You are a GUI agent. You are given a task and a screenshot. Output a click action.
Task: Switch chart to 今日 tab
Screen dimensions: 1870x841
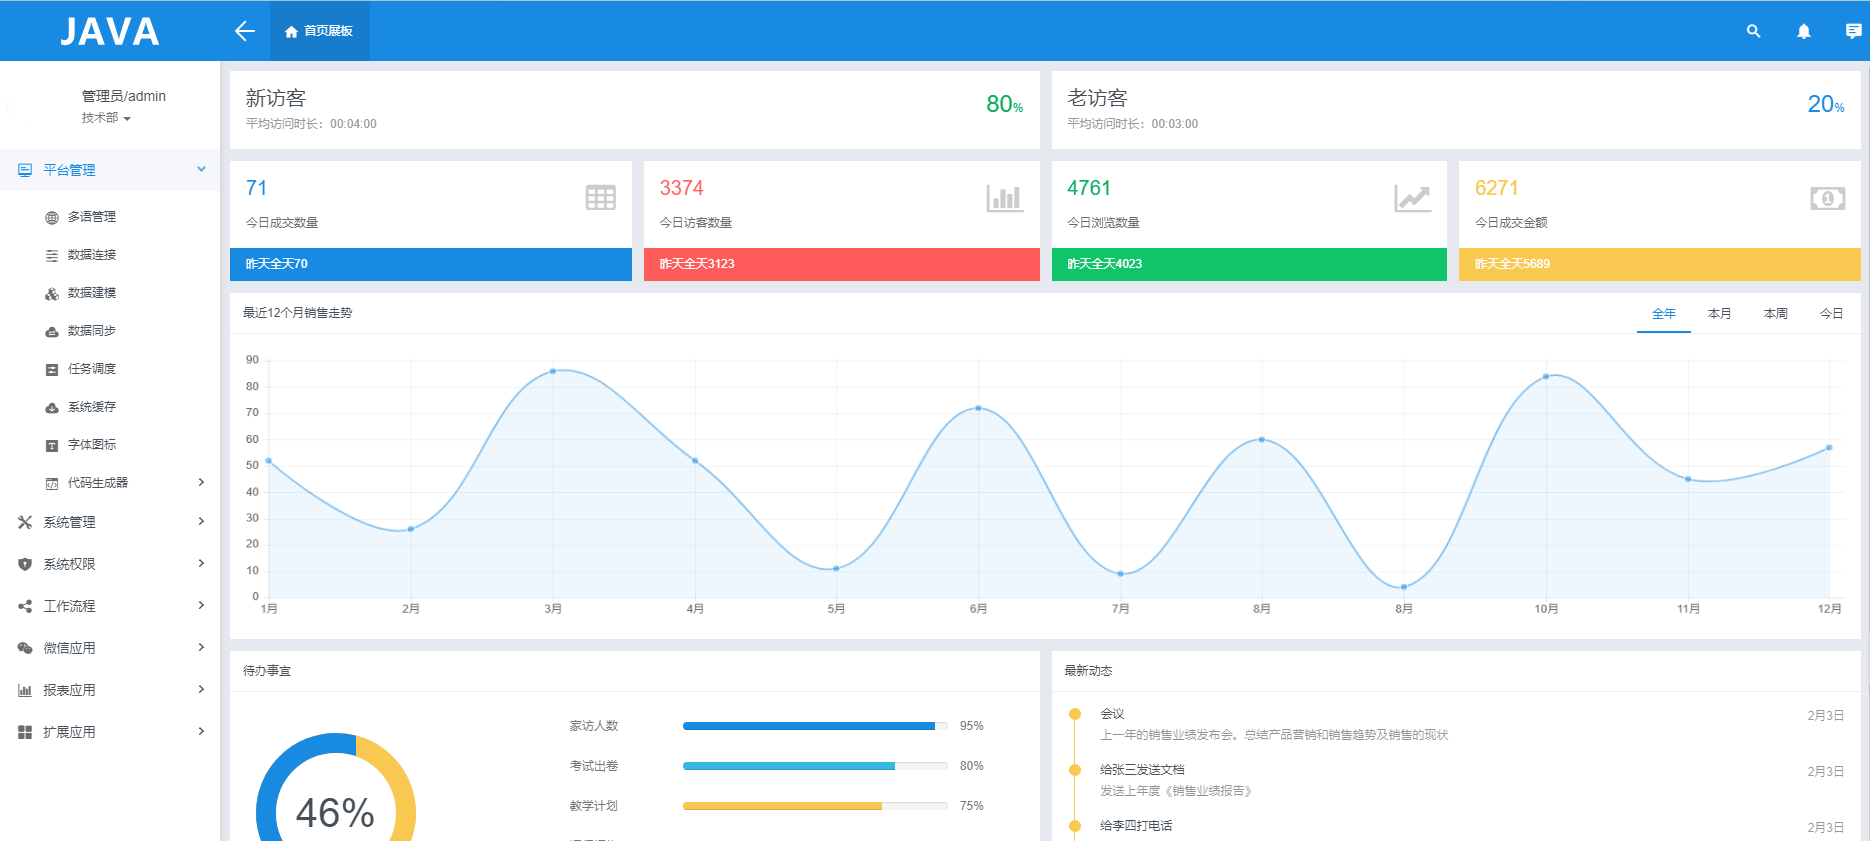1831,314
